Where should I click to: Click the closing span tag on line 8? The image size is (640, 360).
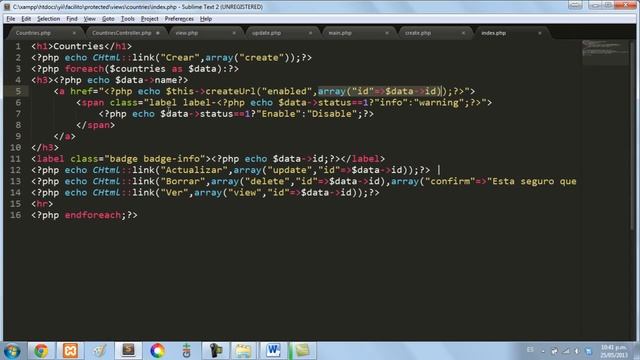(96, 125)
